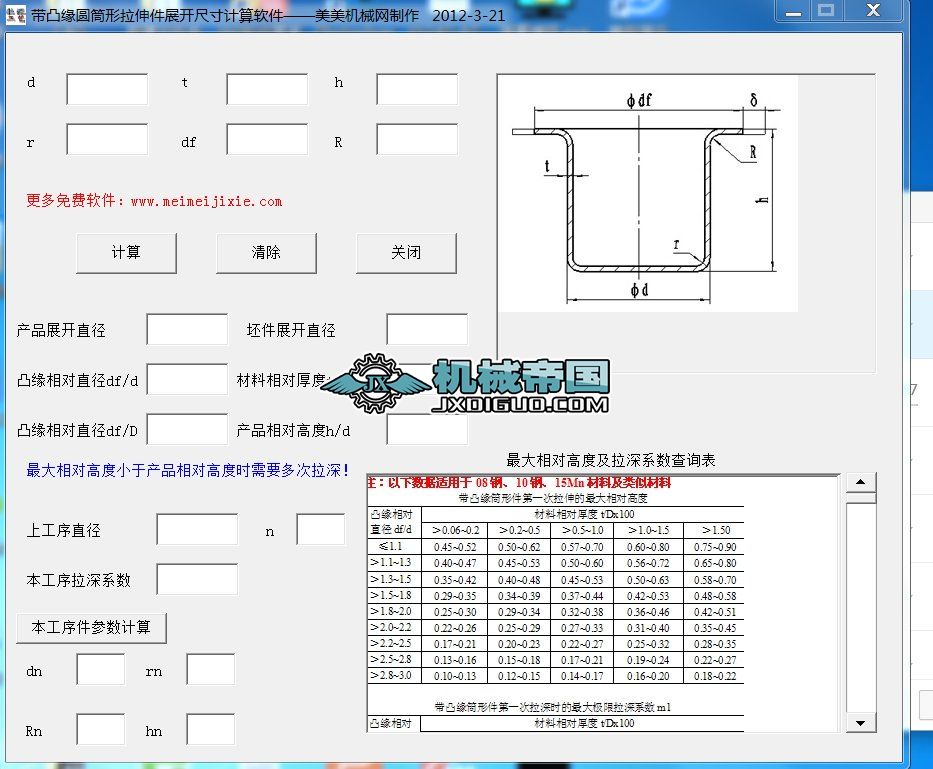Image resolution: width=933 pixels, height=769 pixels.
Task: Close the window with the X button
Action: [x=873, y=11]
